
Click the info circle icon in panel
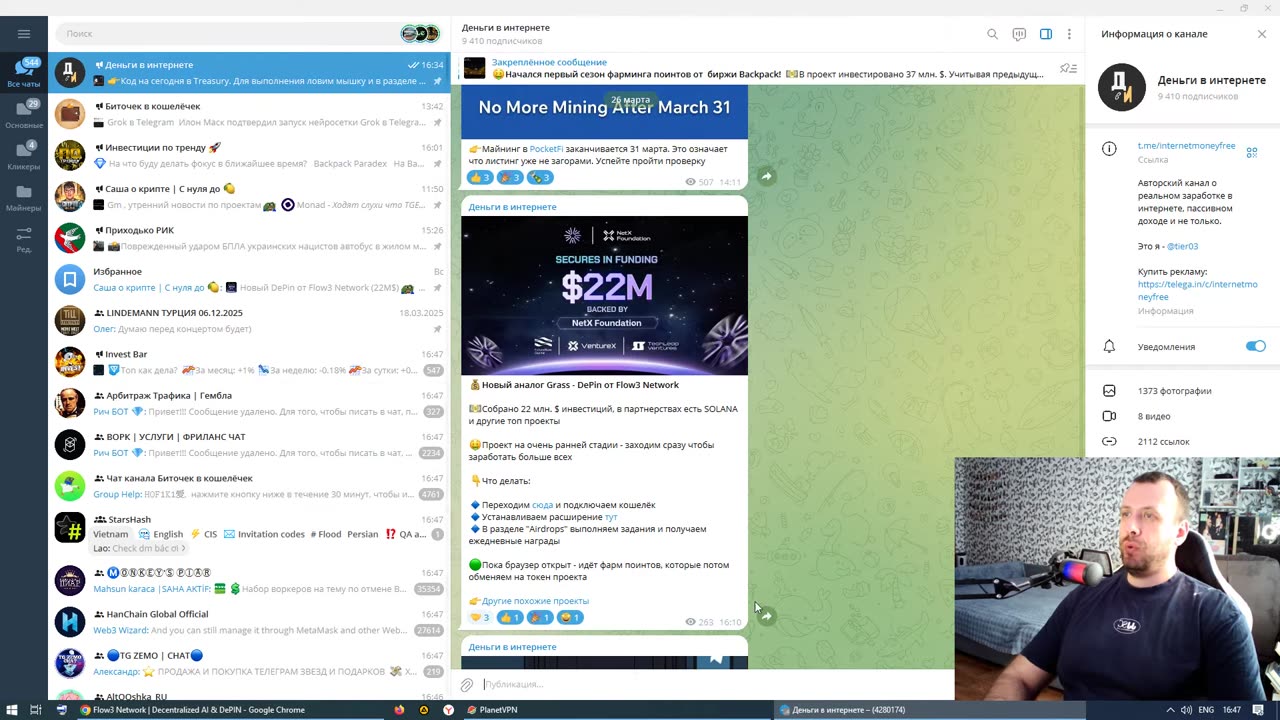(x=1109, y=149)
